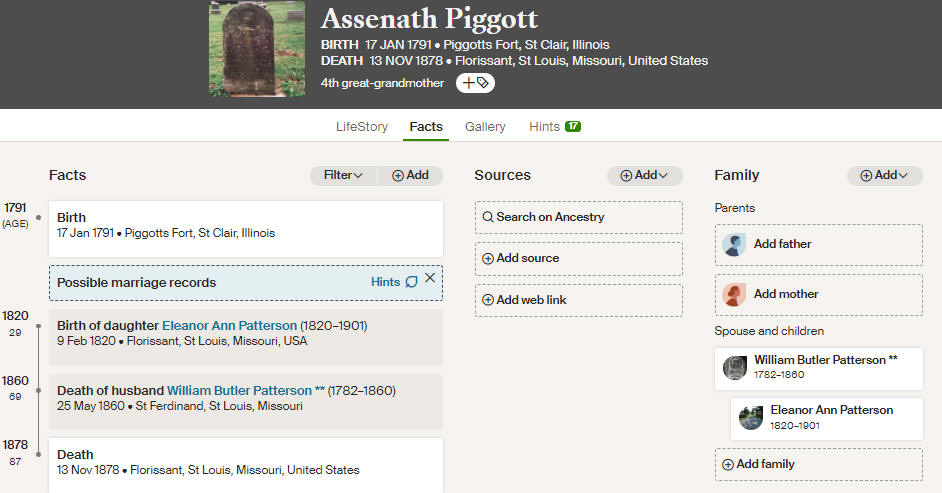The height and width of the screenshot is (493, 942).
Task: Expand the Sources Add dropdown
Action: 644,175
